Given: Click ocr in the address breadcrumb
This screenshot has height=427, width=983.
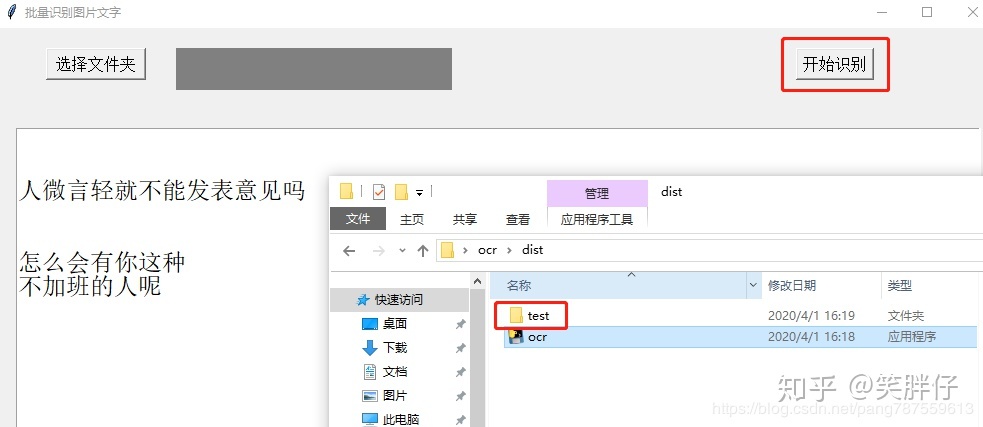Looking at the screenshot, I should [487, 250].
